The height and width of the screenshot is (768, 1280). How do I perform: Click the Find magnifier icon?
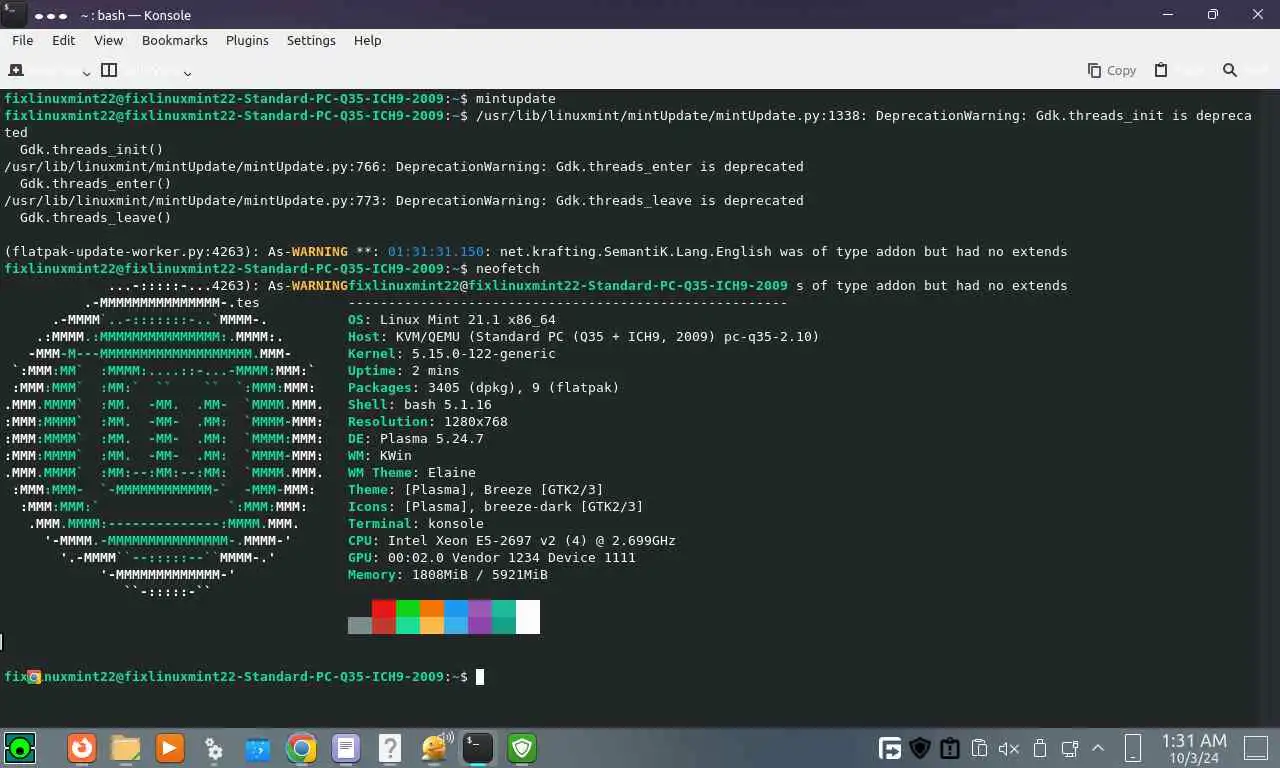(x=1230, y=70)
